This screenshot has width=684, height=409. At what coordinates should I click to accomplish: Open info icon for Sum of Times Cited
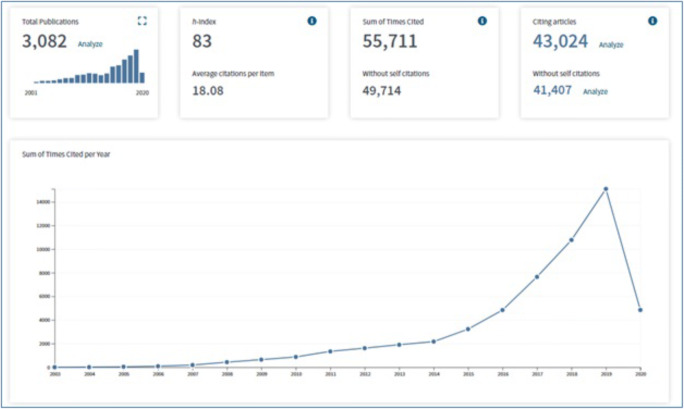(482, 21)
